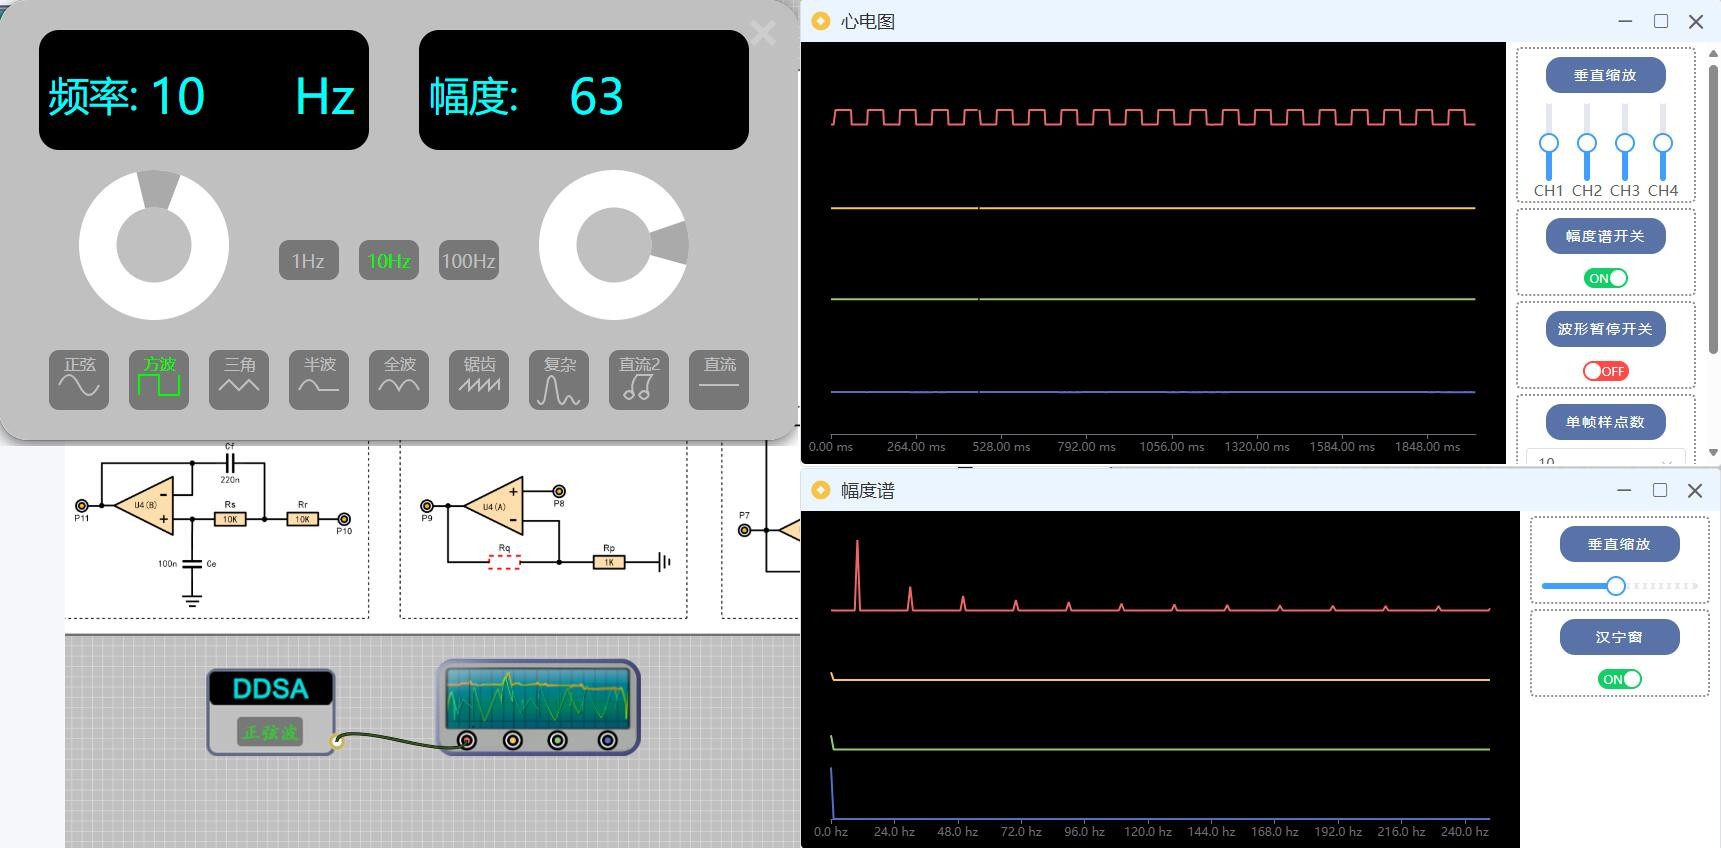Open the single-frame sample count dropdown
The width and height of the screenshot is (1721, 848).
click(x=1605, y=458)
